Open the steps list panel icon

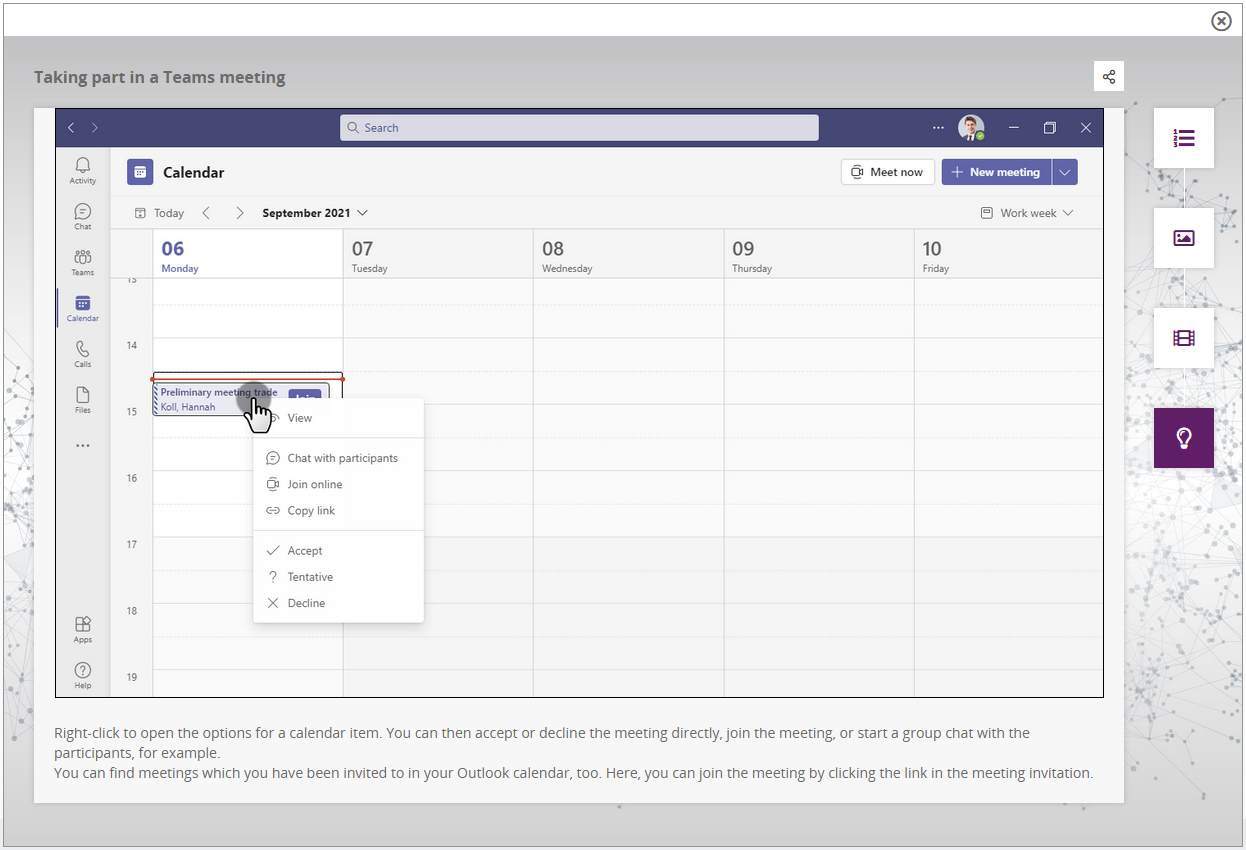pos(1184,138)
